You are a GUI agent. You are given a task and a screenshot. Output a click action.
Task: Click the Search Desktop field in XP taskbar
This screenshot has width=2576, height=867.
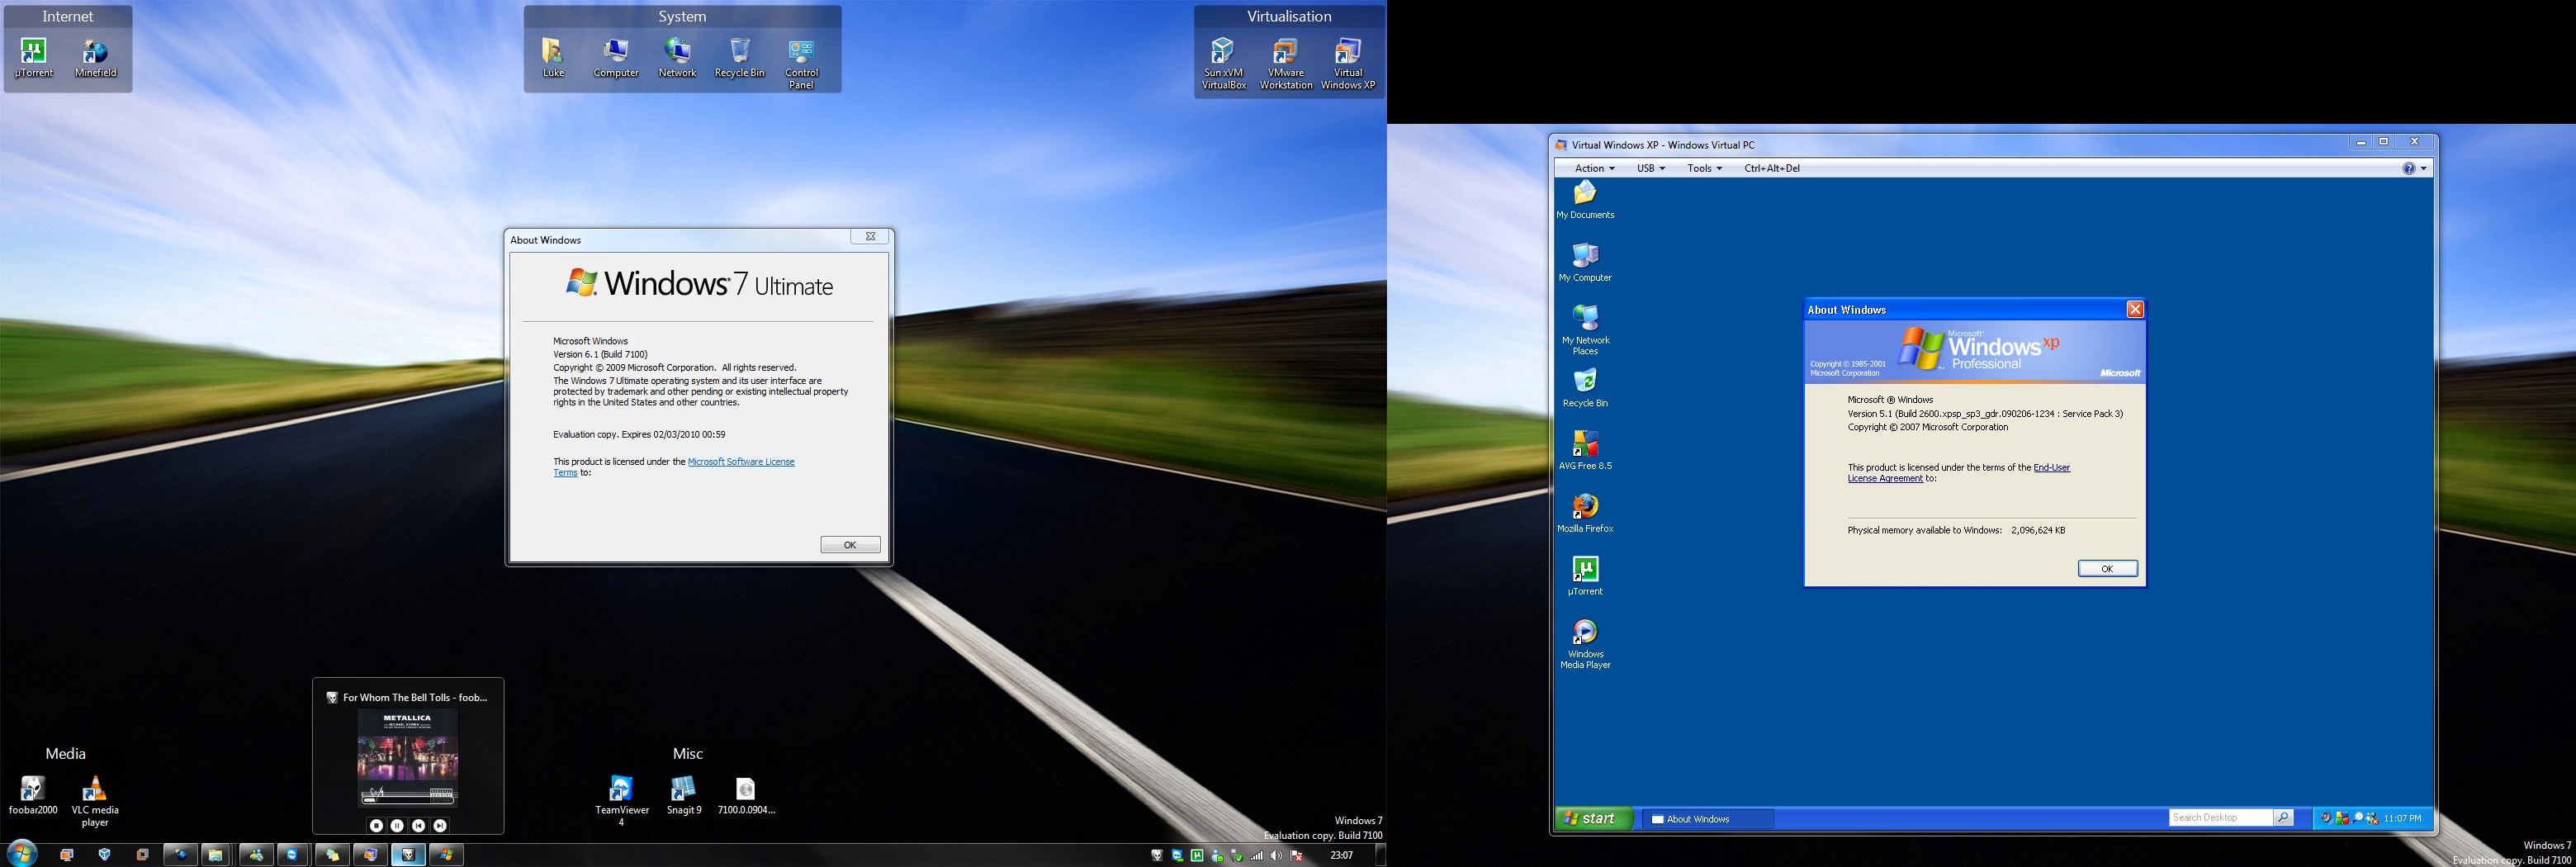point(2220,818)
